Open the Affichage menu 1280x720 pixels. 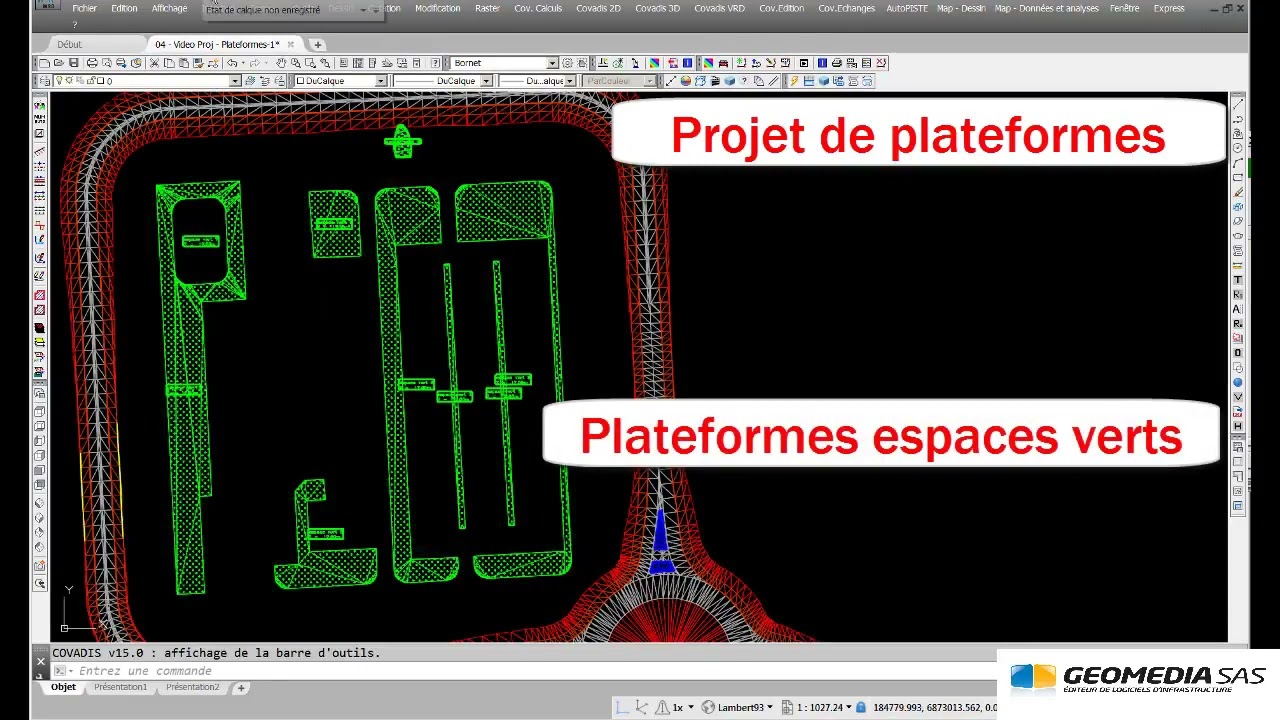pos(169,8)
